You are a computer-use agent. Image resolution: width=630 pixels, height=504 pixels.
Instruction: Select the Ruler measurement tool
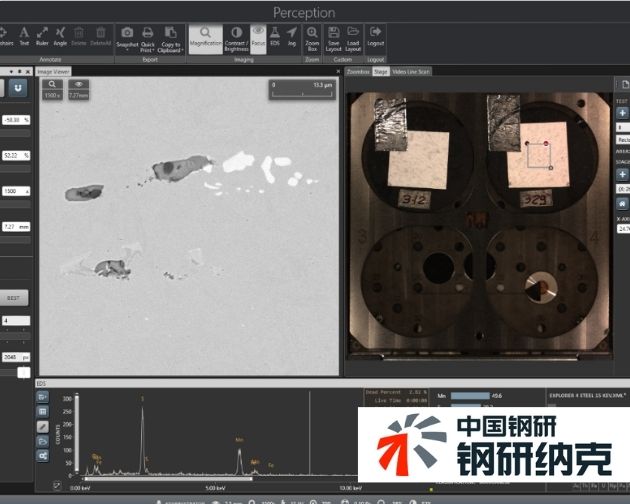pos(42,36)
